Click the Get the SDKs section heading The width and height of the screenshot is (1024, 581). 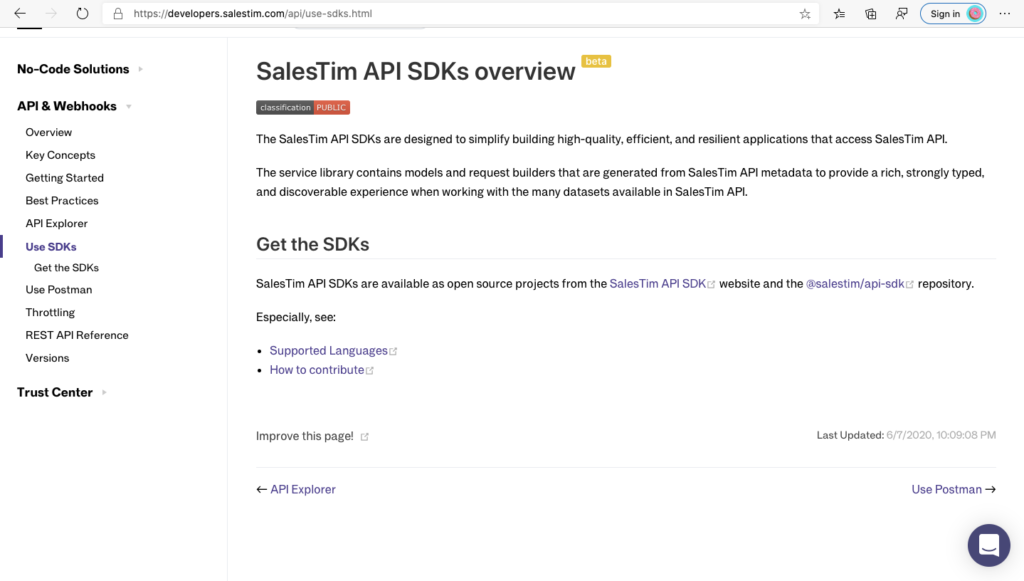313,244
